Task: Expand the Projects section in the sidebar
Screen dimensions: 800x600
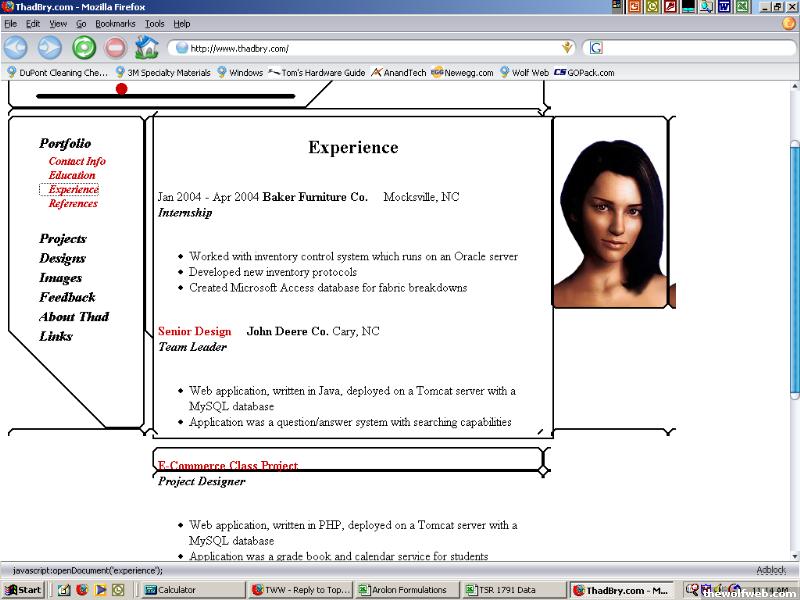Action: (x=63, y=238)
